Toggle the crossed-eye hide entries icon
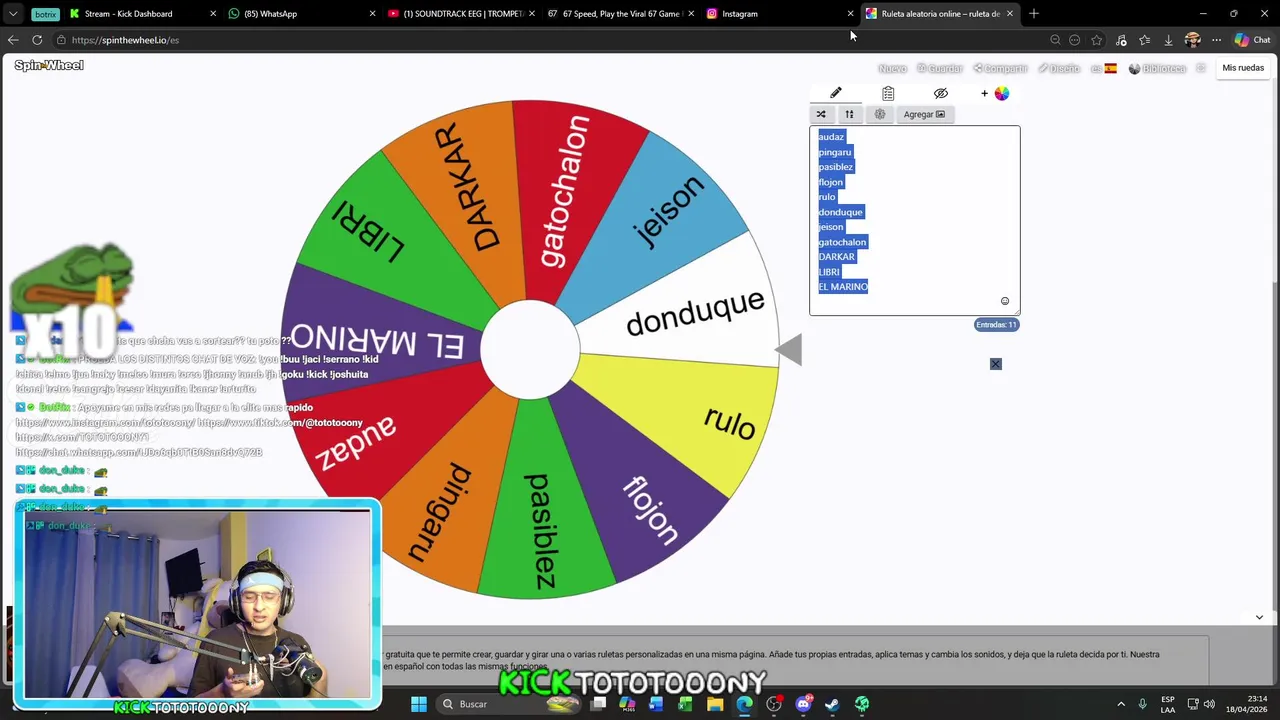Screen dimensions: 1280x720 coord(941,93)
